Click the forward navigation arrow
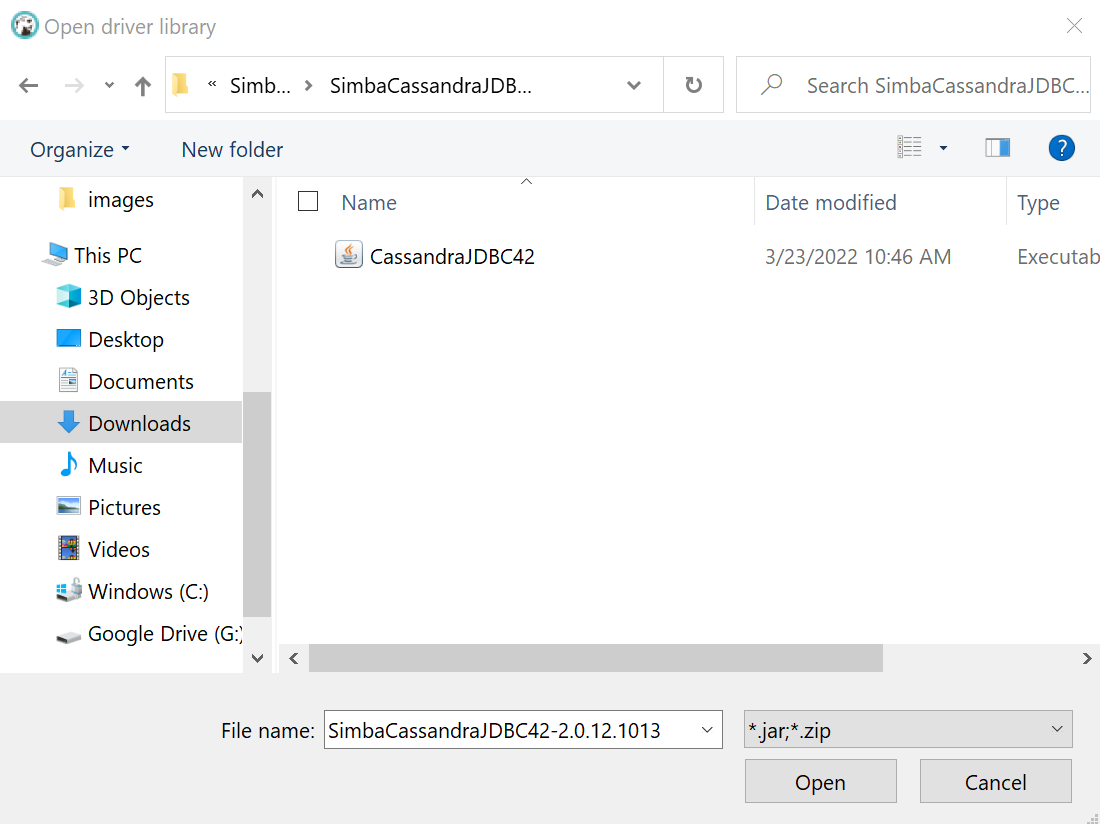The height and width of the screenshot is (824, 1100). click(74, 86)
